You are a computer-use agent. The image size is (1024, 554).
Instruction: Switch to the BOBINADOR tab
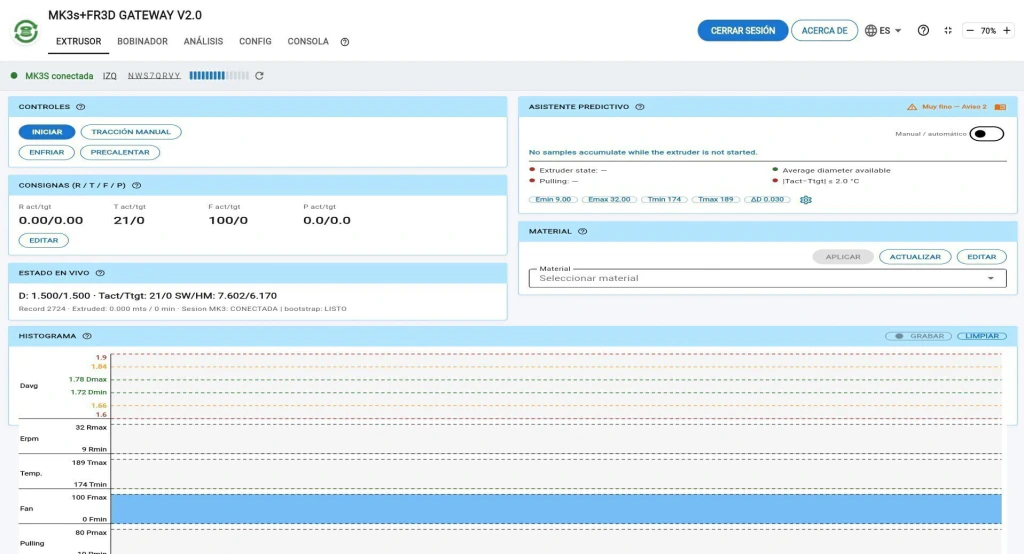pyautogui.click(x=142, y=41)
